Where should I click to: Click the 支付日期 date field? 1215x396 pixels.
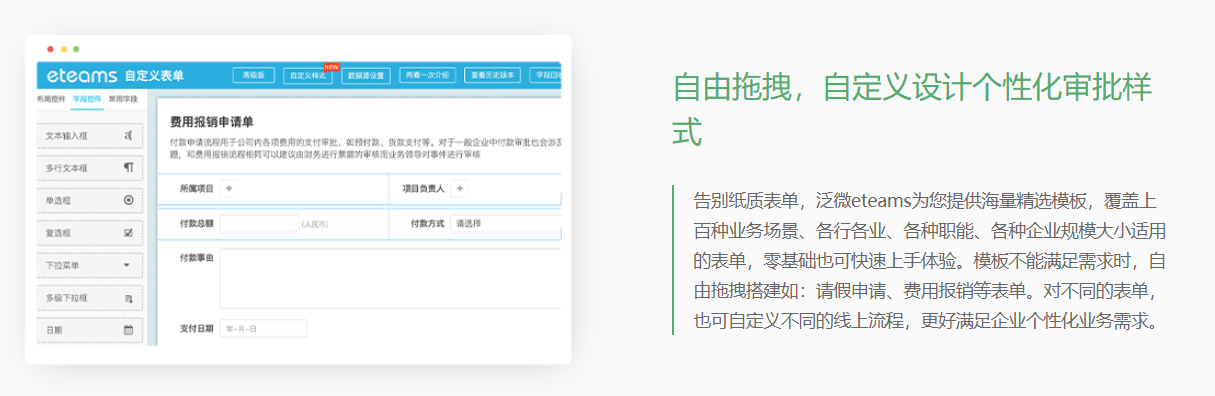click(x=263, y=328)
